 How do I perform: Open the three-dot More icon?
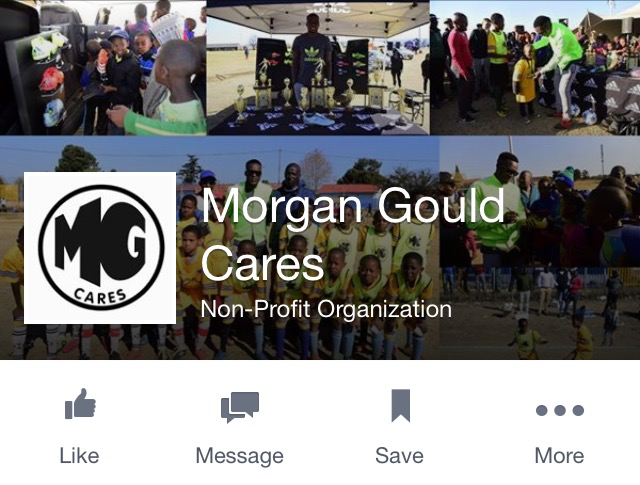[560, 410]
